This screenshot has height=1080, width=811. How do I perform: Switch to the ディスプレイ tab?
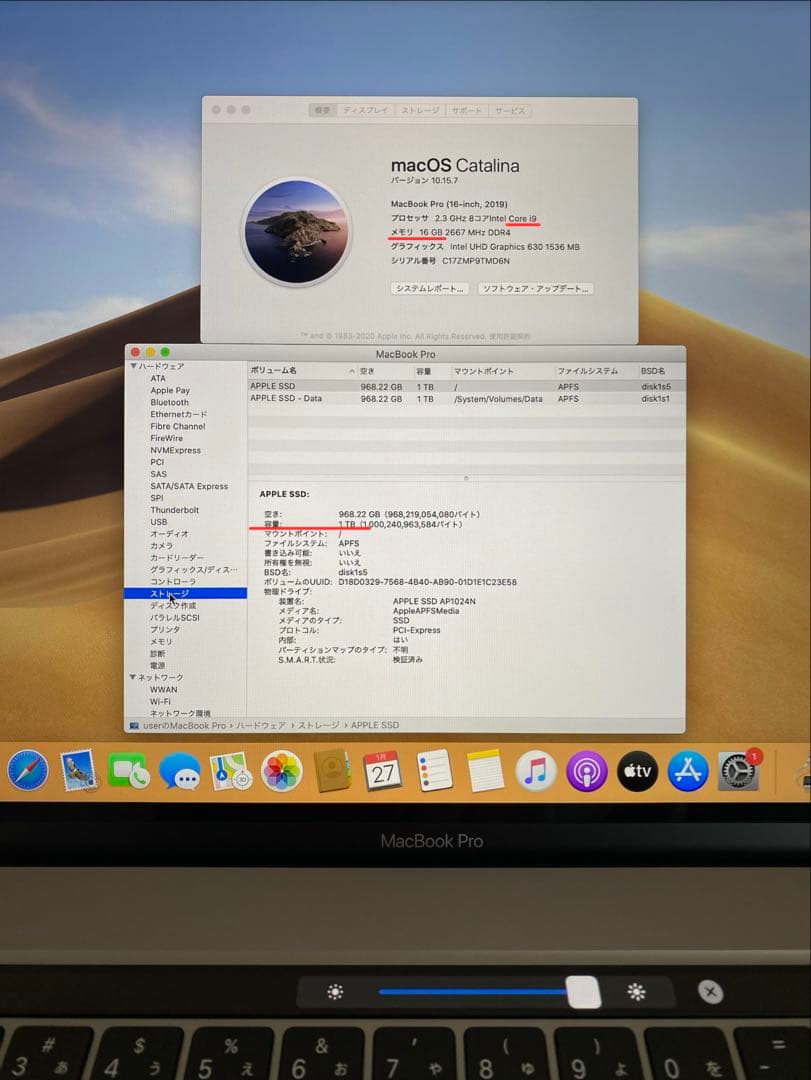click(x=367, y=111)
